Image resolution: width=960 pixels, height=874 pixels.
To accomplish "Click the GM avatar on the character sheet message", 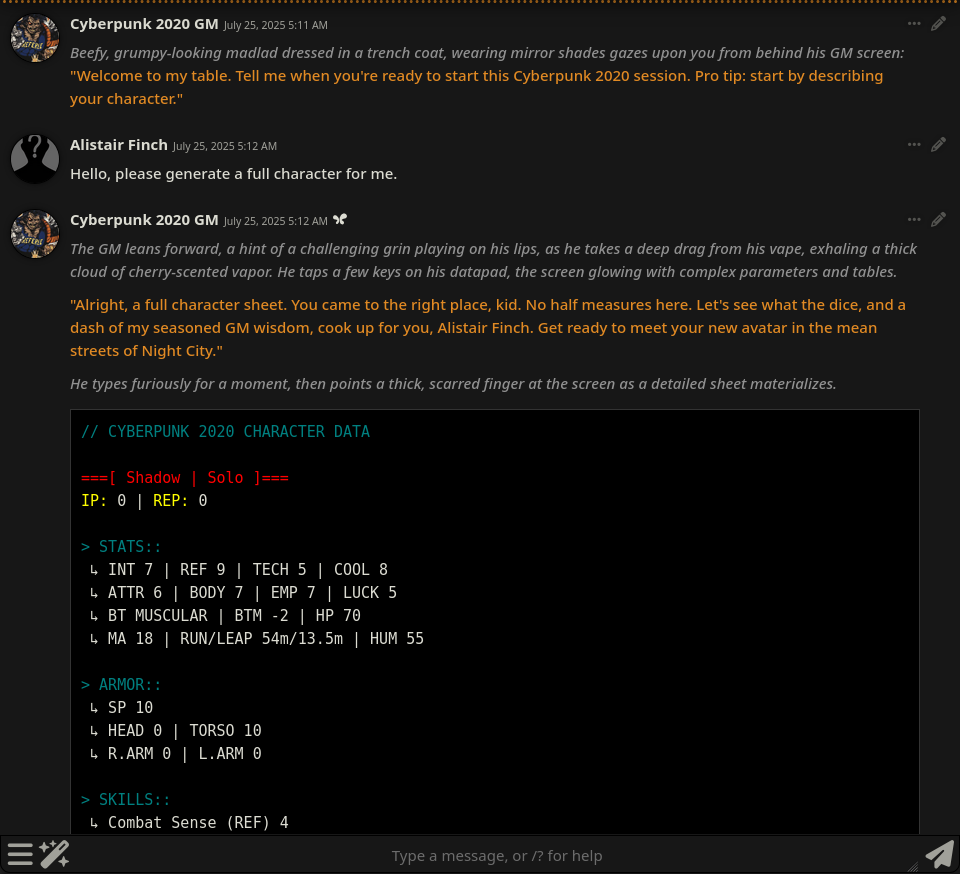I will pos(35,234).
